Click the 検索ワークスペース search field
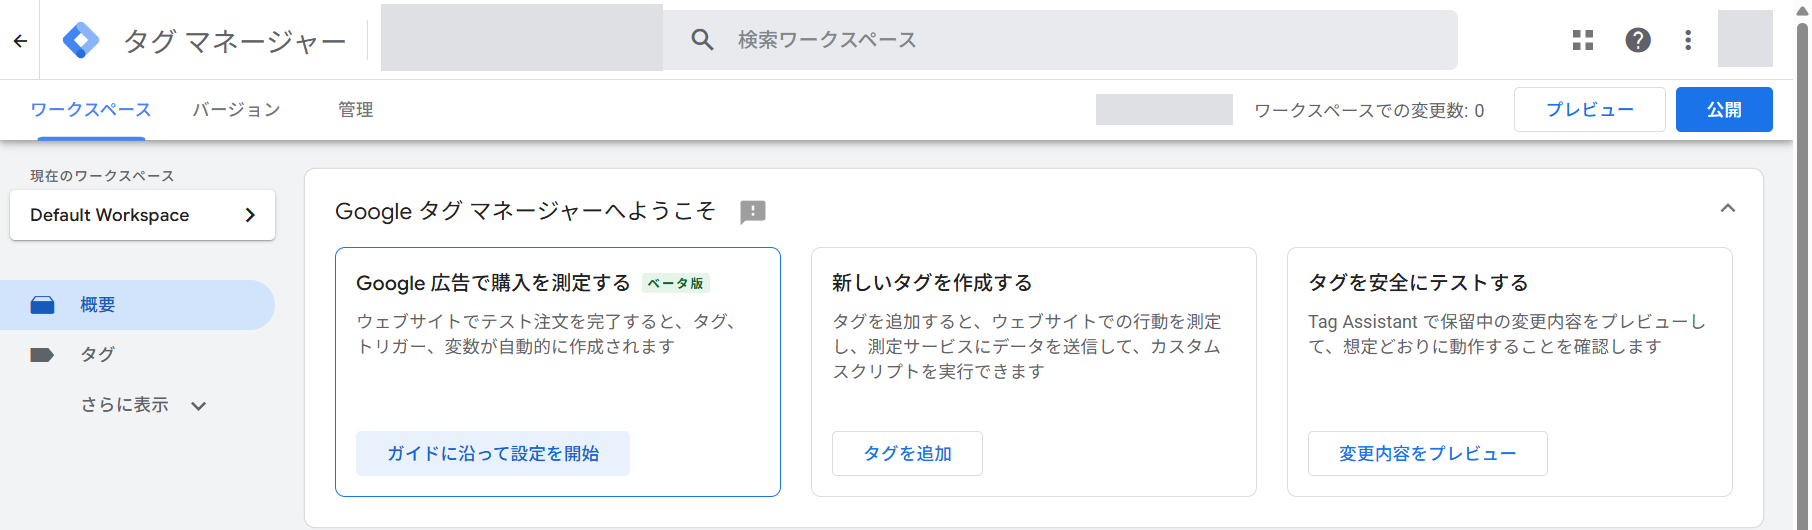 (1060, 40)
